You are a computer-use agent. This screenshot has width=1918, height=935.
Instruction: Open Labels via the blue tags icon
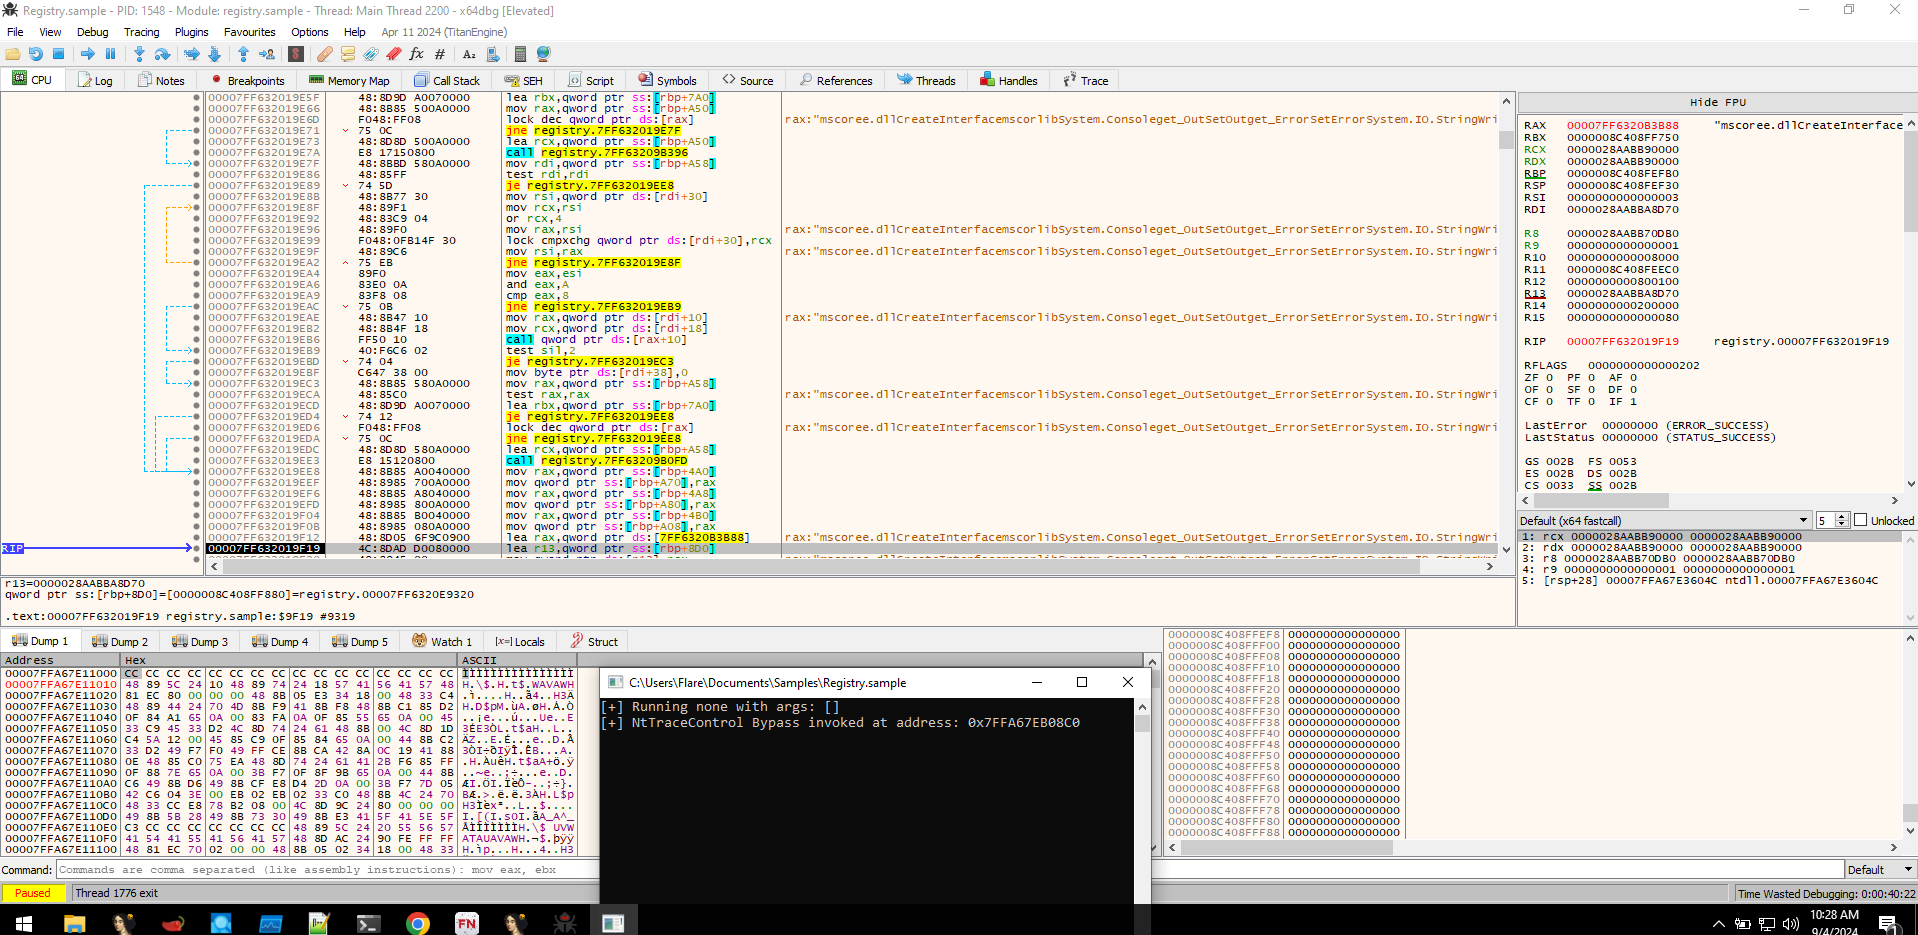(x=371, y=54)
